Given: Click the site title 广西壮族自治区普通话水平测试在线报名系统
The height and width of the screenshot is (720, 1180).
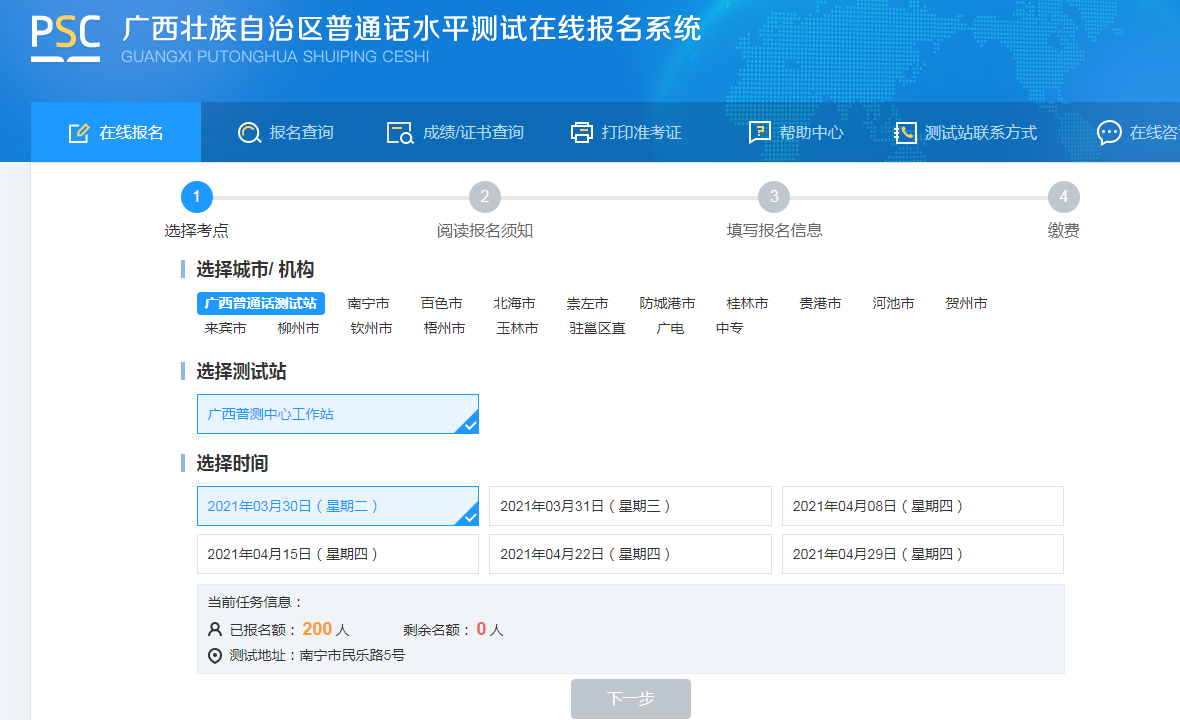Looking at the screenshot, I should coord(411,29).
